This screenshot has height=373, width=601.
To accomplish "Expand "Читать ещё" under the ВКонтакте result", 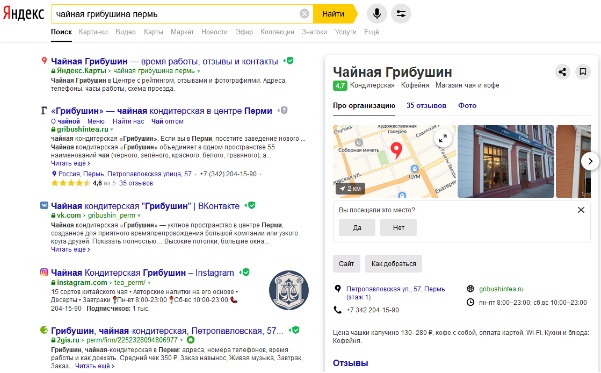I will coord(71,250).
